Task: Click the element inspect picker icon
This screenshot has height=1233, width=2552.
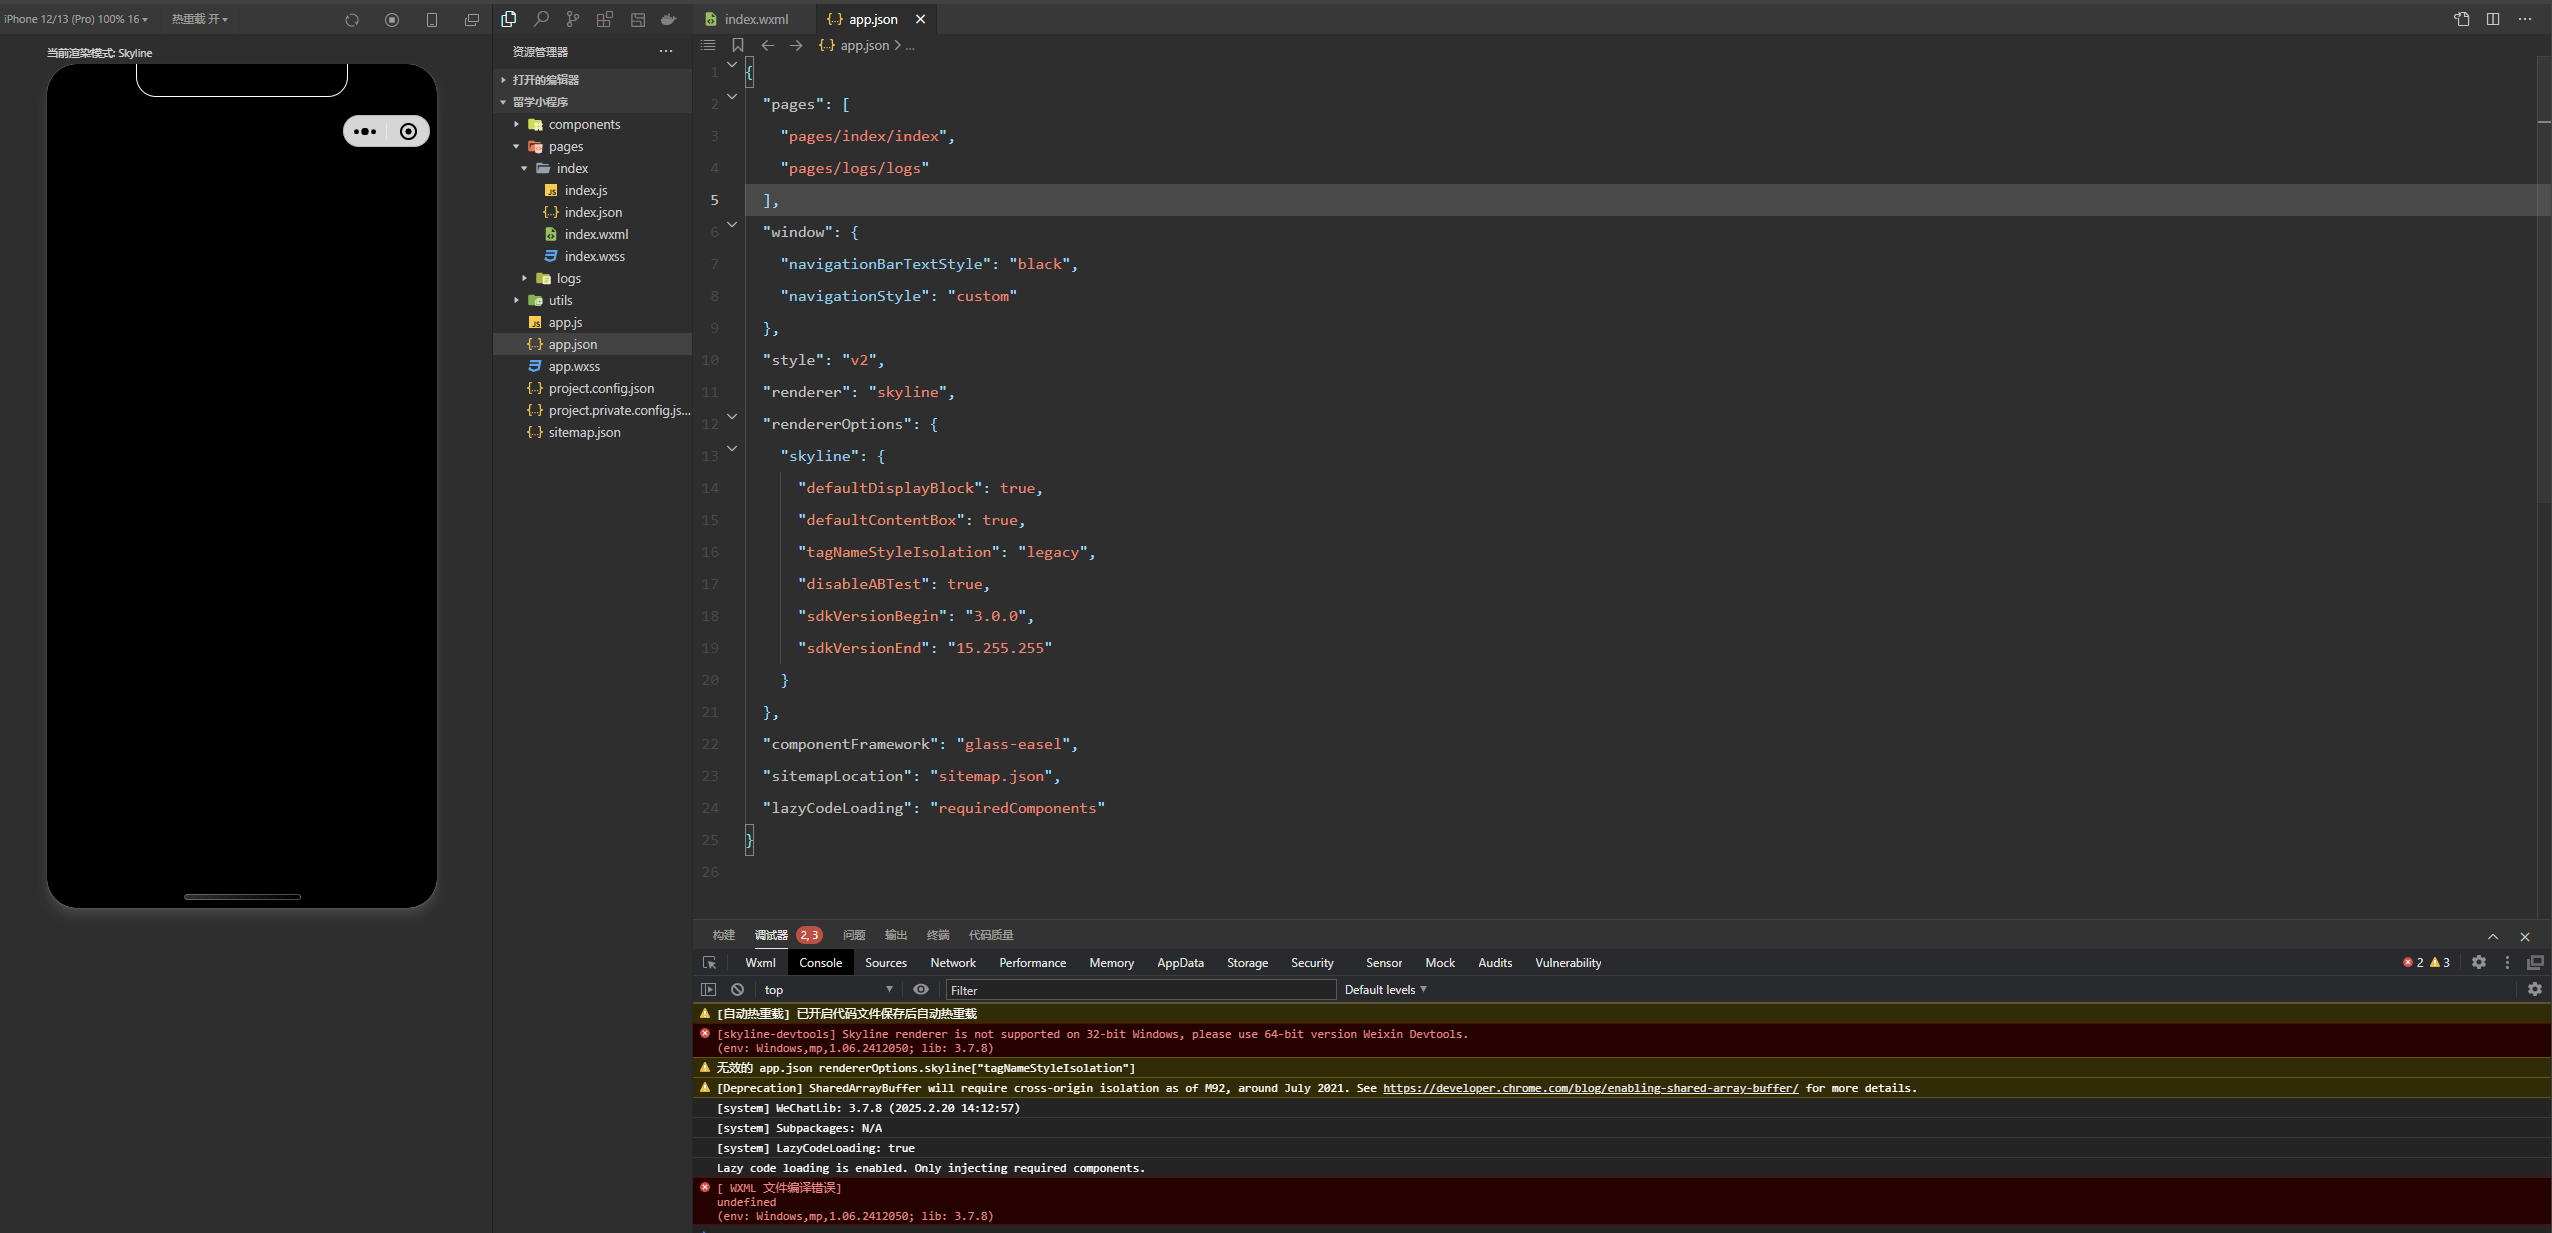Action: pos(709,962)
